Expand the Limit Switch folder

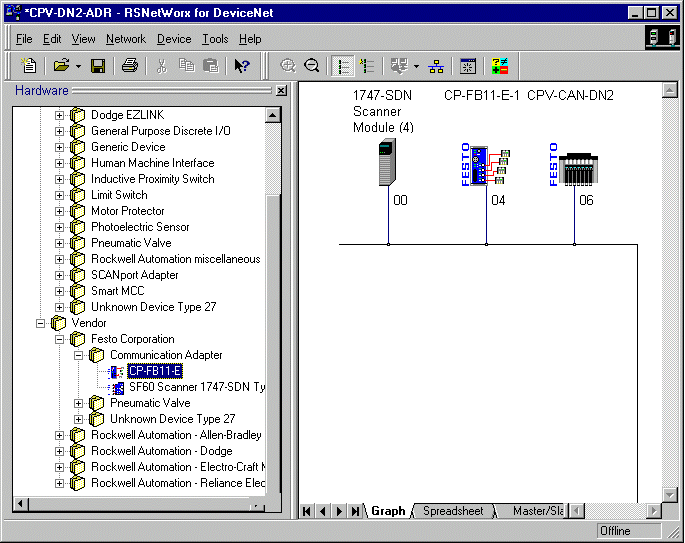coord(59,195)
